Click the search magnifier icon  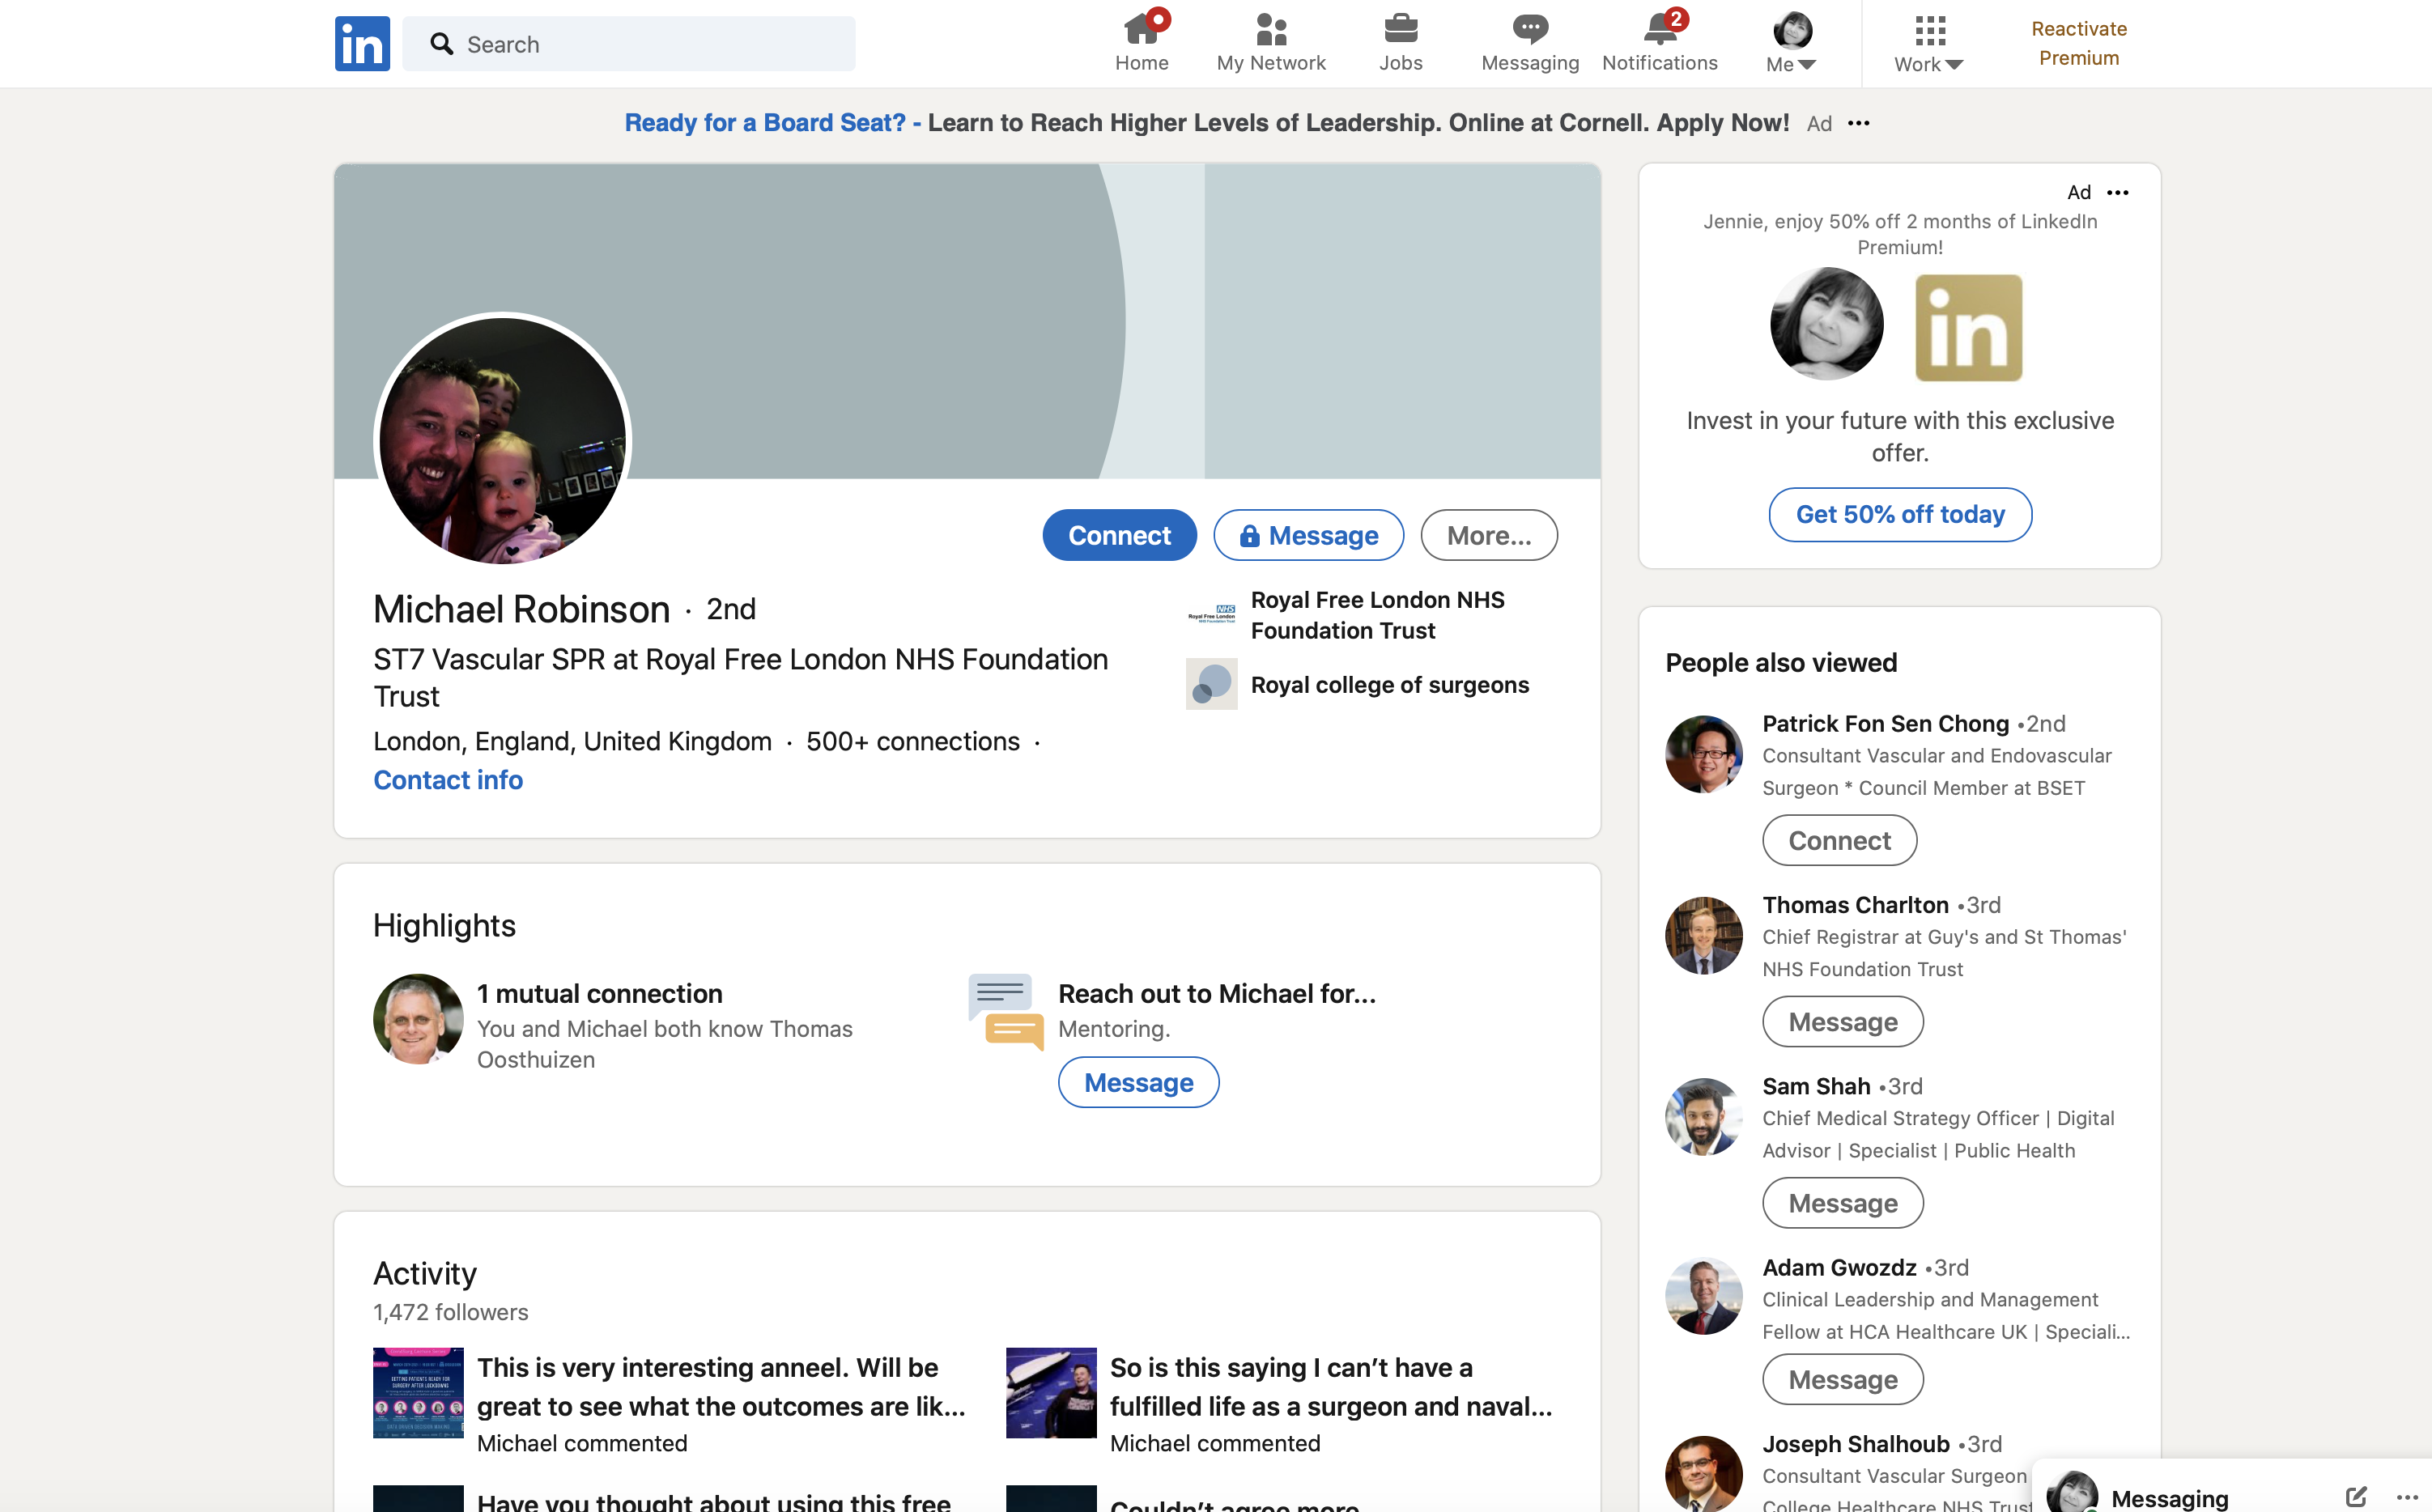(441, 44)
